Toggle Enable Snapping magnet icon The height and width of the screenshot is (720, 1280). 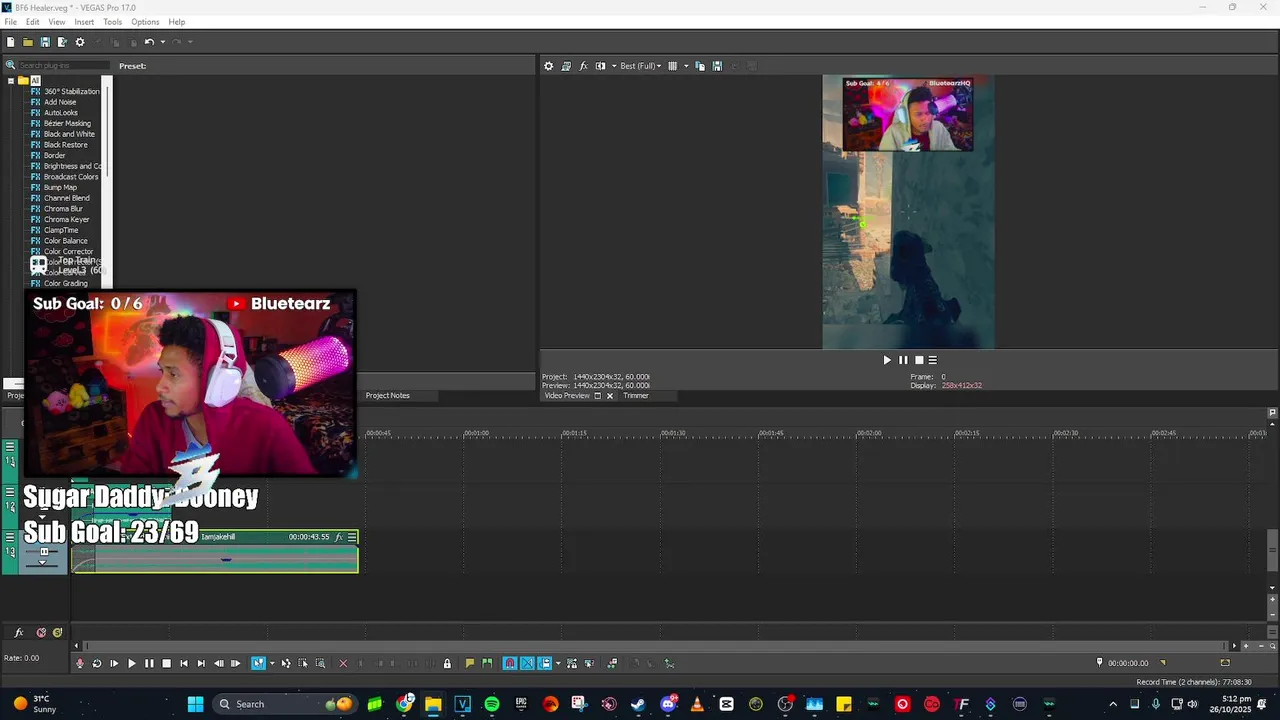pyautogui.click(x=510, y=663)
